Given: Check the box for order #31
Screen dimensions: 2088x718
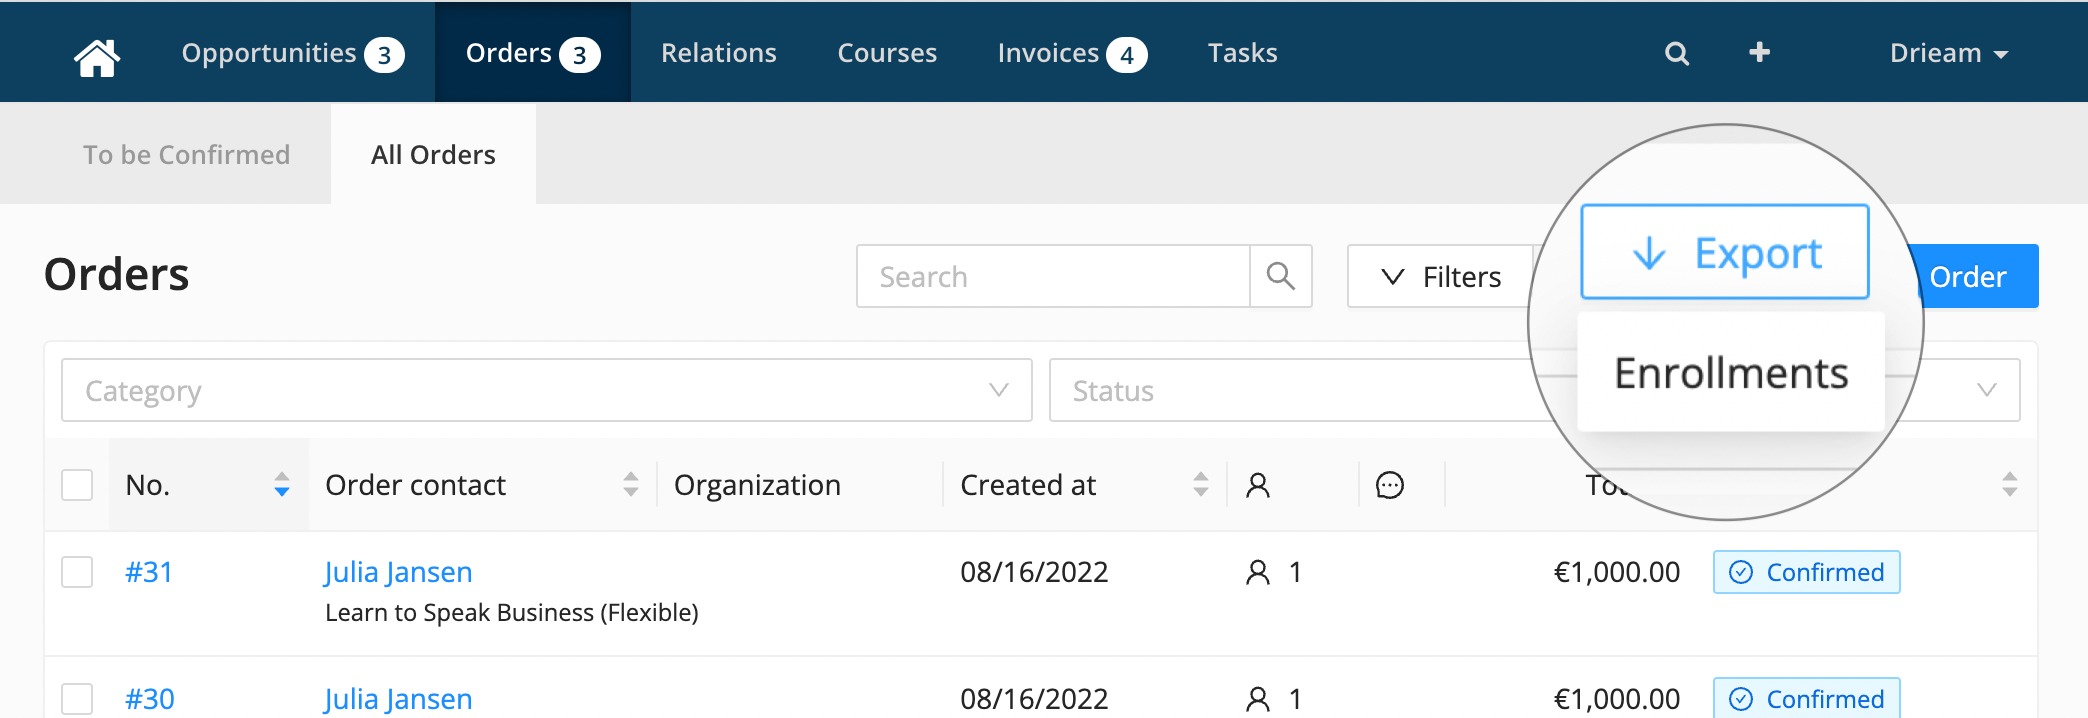Looking at the screenshot, I should click(77, 572).
